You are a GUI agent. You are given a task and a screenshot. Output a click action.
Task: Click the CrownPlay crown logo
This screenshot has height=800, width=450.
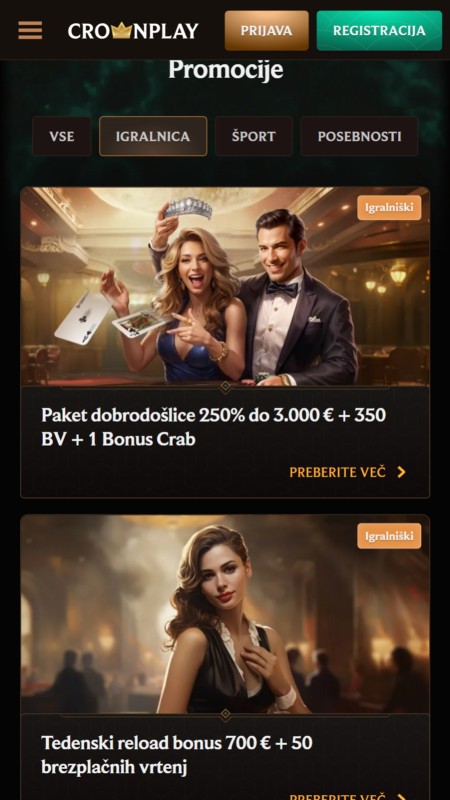click(133, 31)
